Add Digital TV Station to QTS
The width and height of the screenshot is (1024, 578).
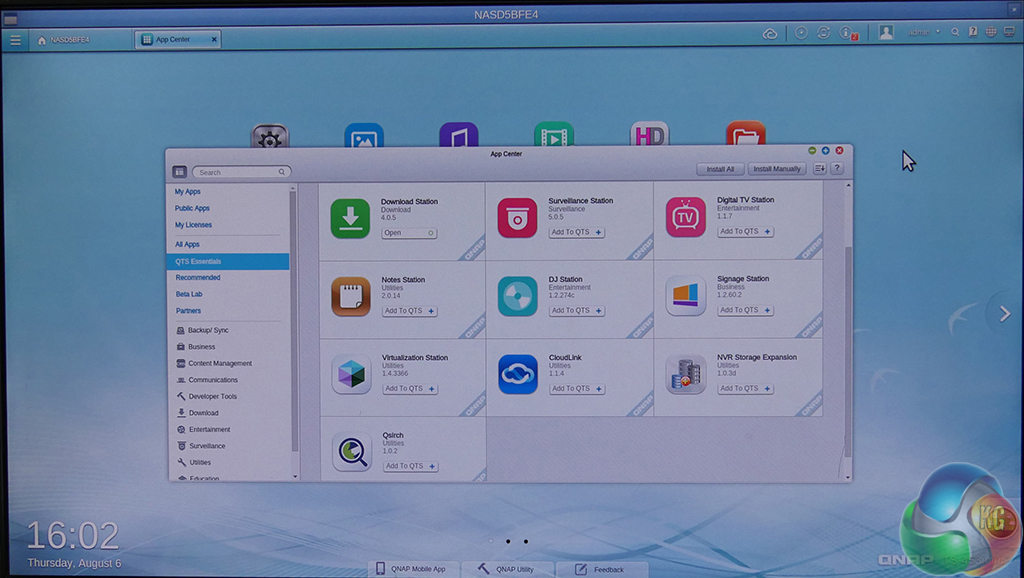tap(745, 231)
